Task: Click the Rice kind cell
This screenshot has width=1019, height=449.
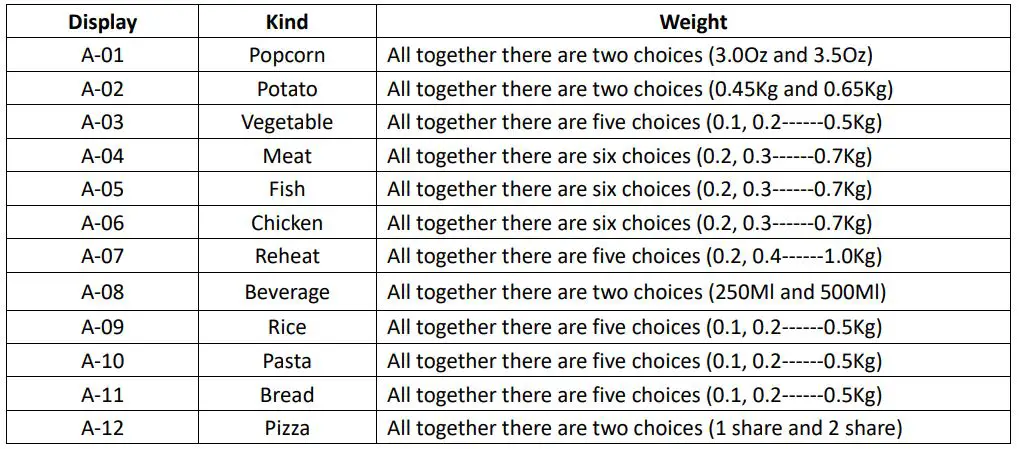Action: pyautogui.click(x=287, y=327)
